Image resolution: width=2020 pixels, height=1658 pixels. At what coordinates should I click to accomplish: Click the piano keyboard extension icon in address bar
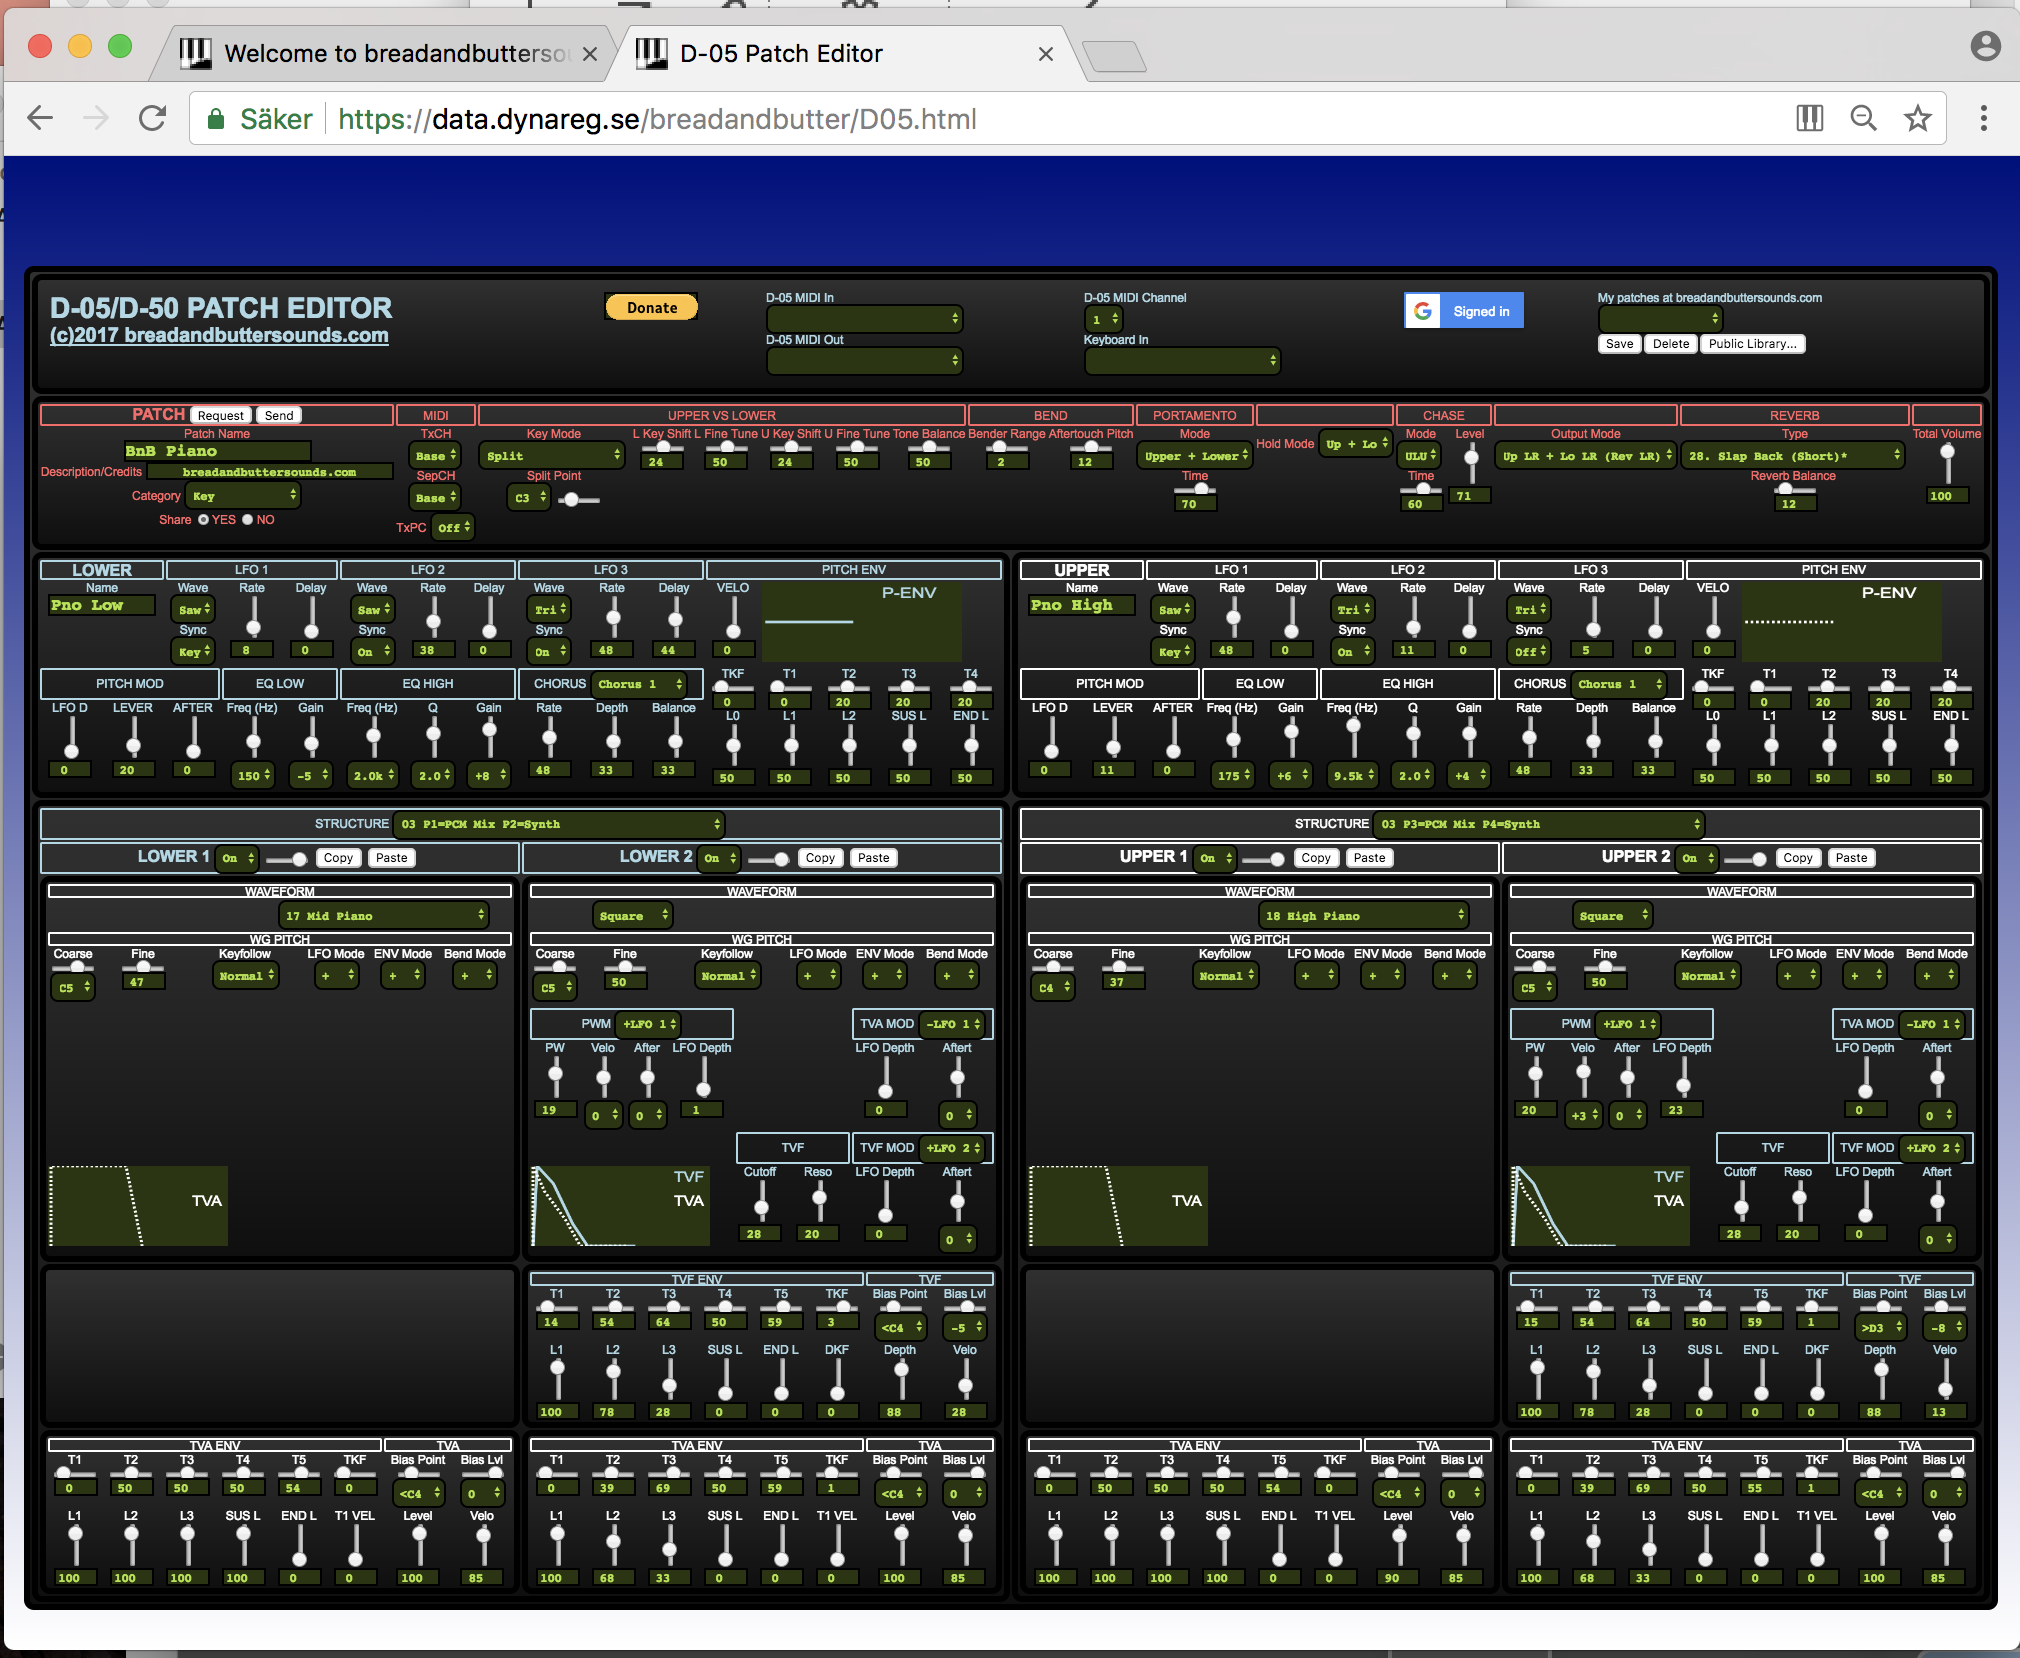coord(1809,119)
